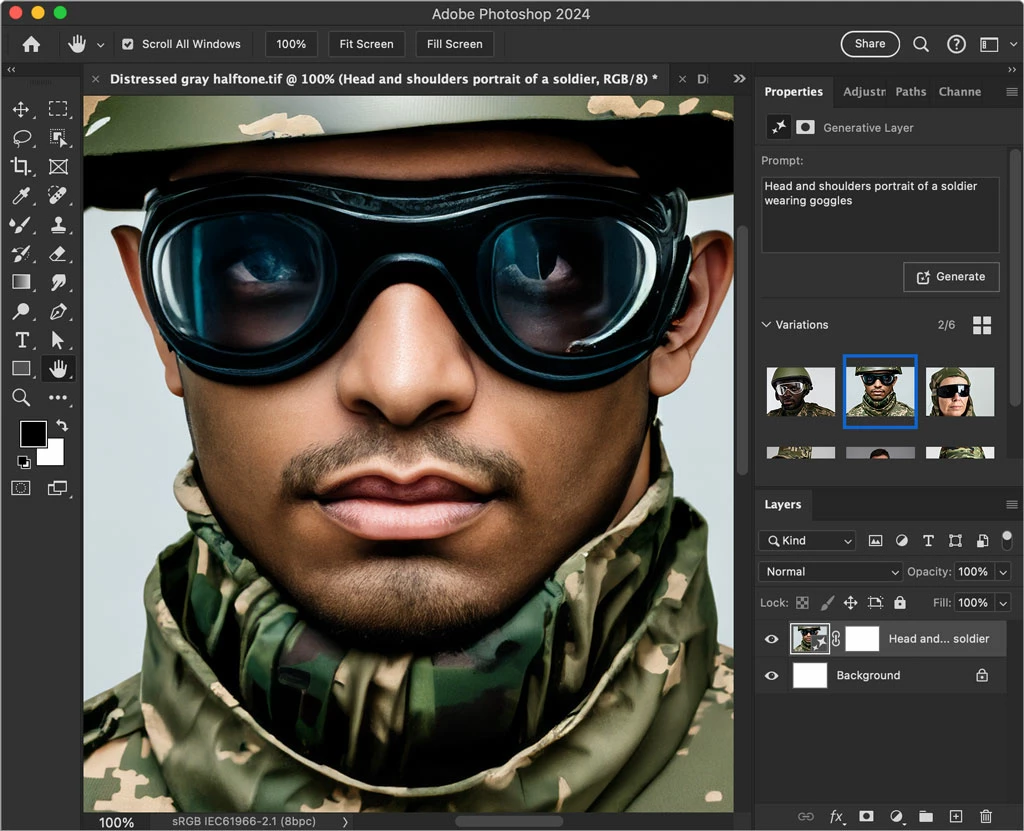
Task: Toggle the Scroll All Windows checkbox
Action: 128,44
